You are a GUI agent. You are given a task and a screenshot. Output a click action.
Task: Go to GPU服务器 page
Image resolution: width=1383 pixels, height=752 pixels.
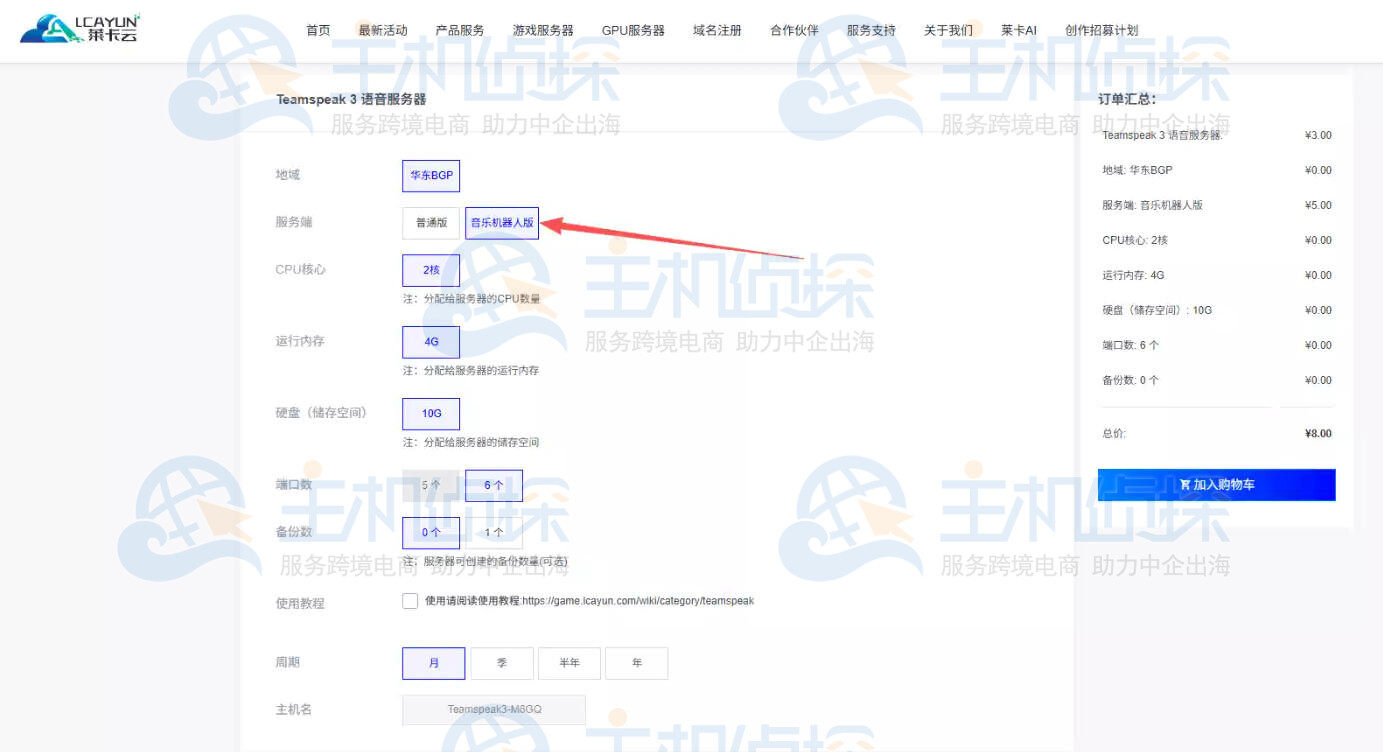point(633,31)
